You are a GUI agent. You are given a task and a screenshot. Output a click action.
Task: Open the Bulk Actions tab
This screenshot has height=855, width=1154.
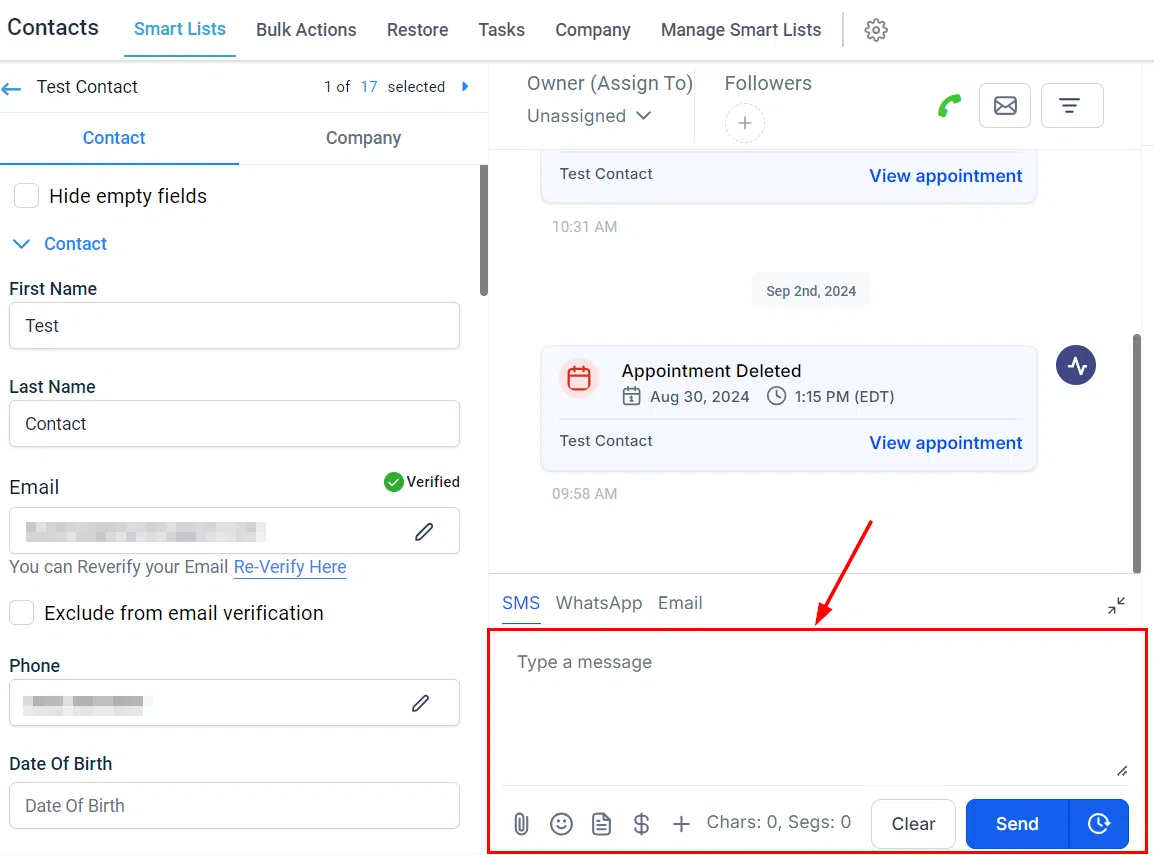(306, 30)
